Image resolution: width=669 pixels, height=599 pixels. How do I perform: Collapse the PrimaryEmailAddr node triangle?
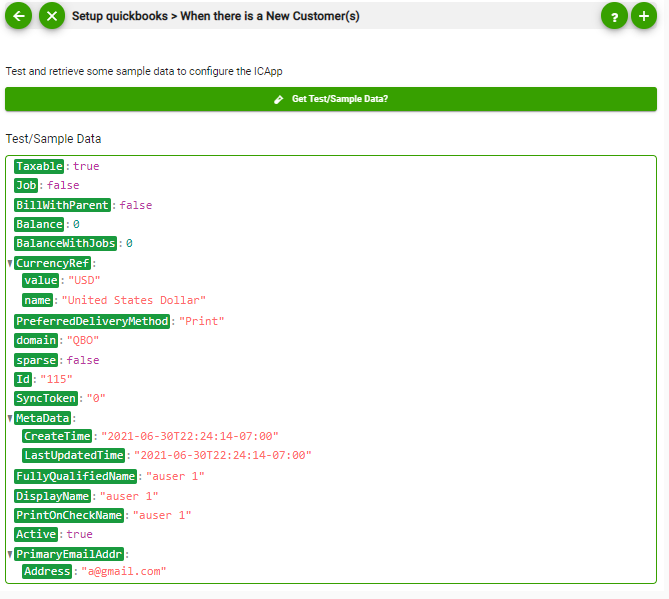point(10,554)
